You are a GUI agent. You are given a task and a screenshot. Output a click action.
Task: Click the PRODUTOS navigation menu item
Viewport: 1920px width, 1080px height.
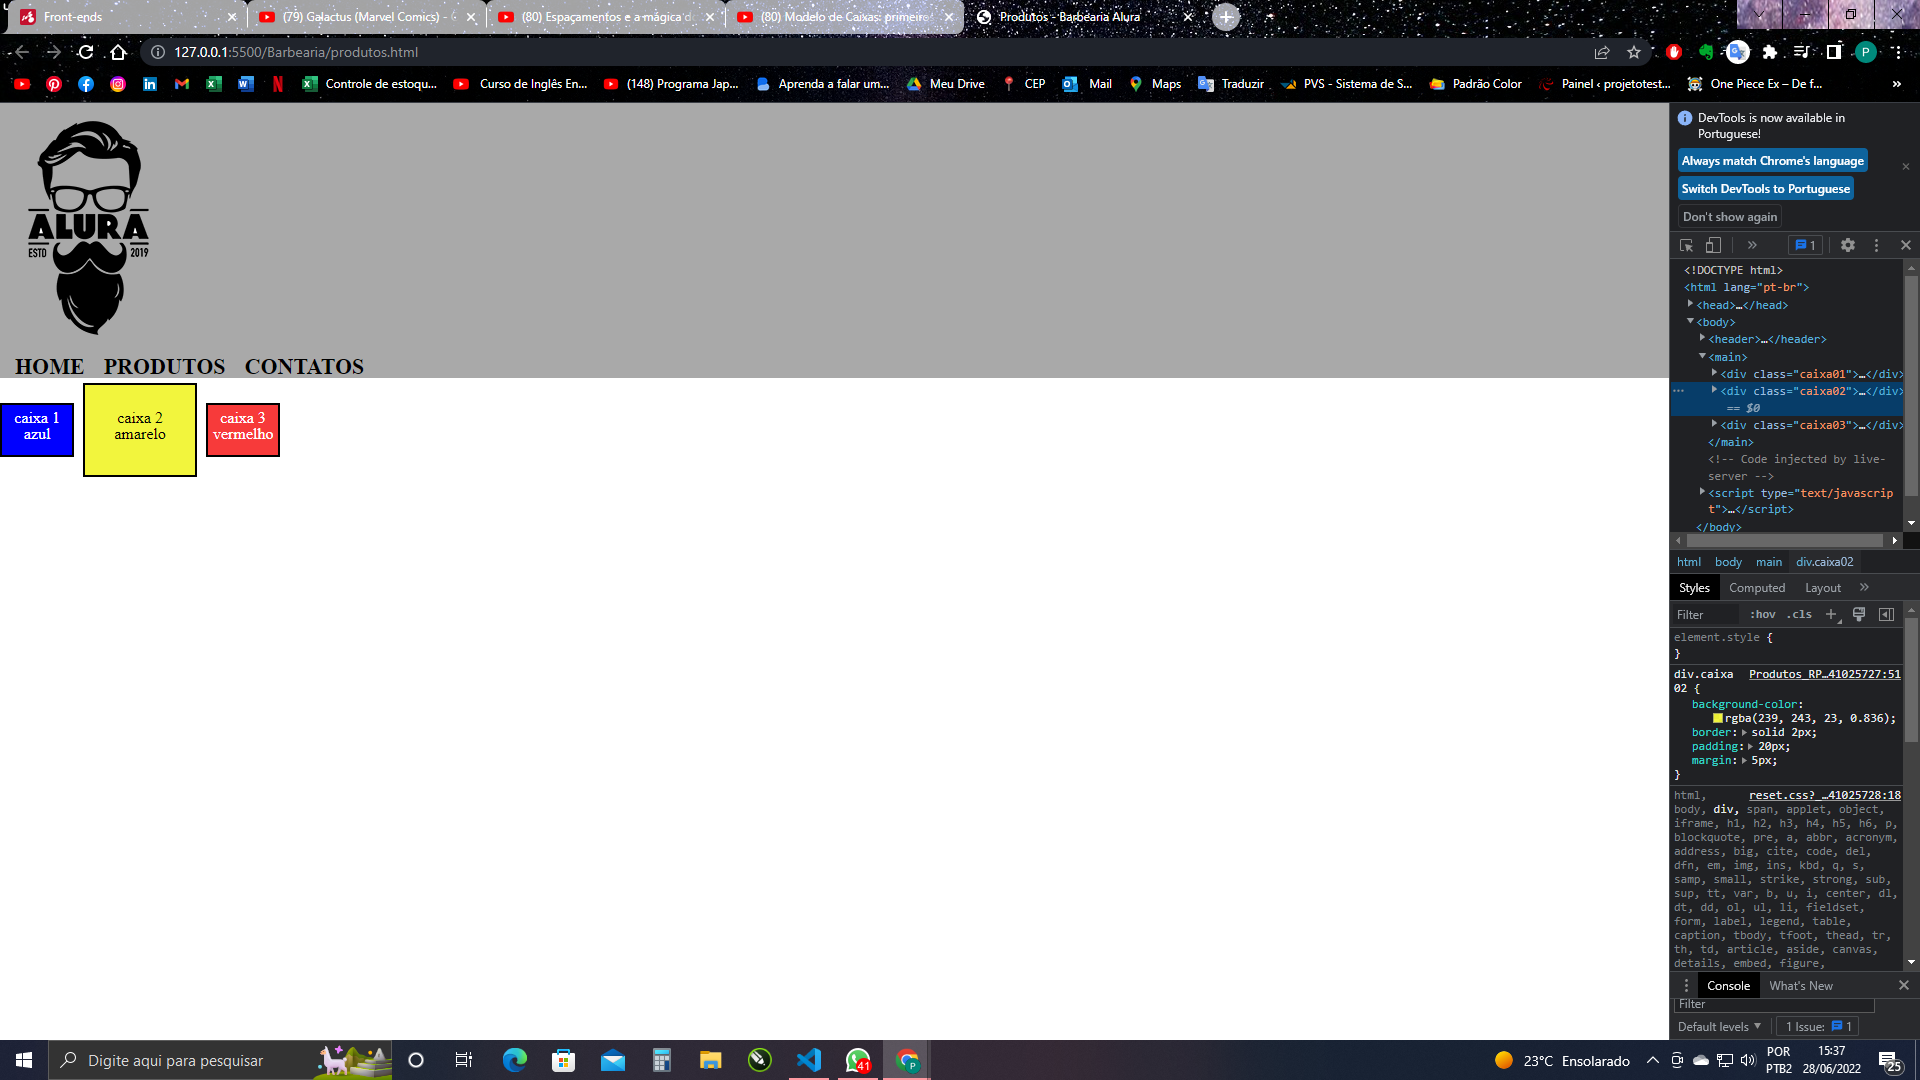164,367
